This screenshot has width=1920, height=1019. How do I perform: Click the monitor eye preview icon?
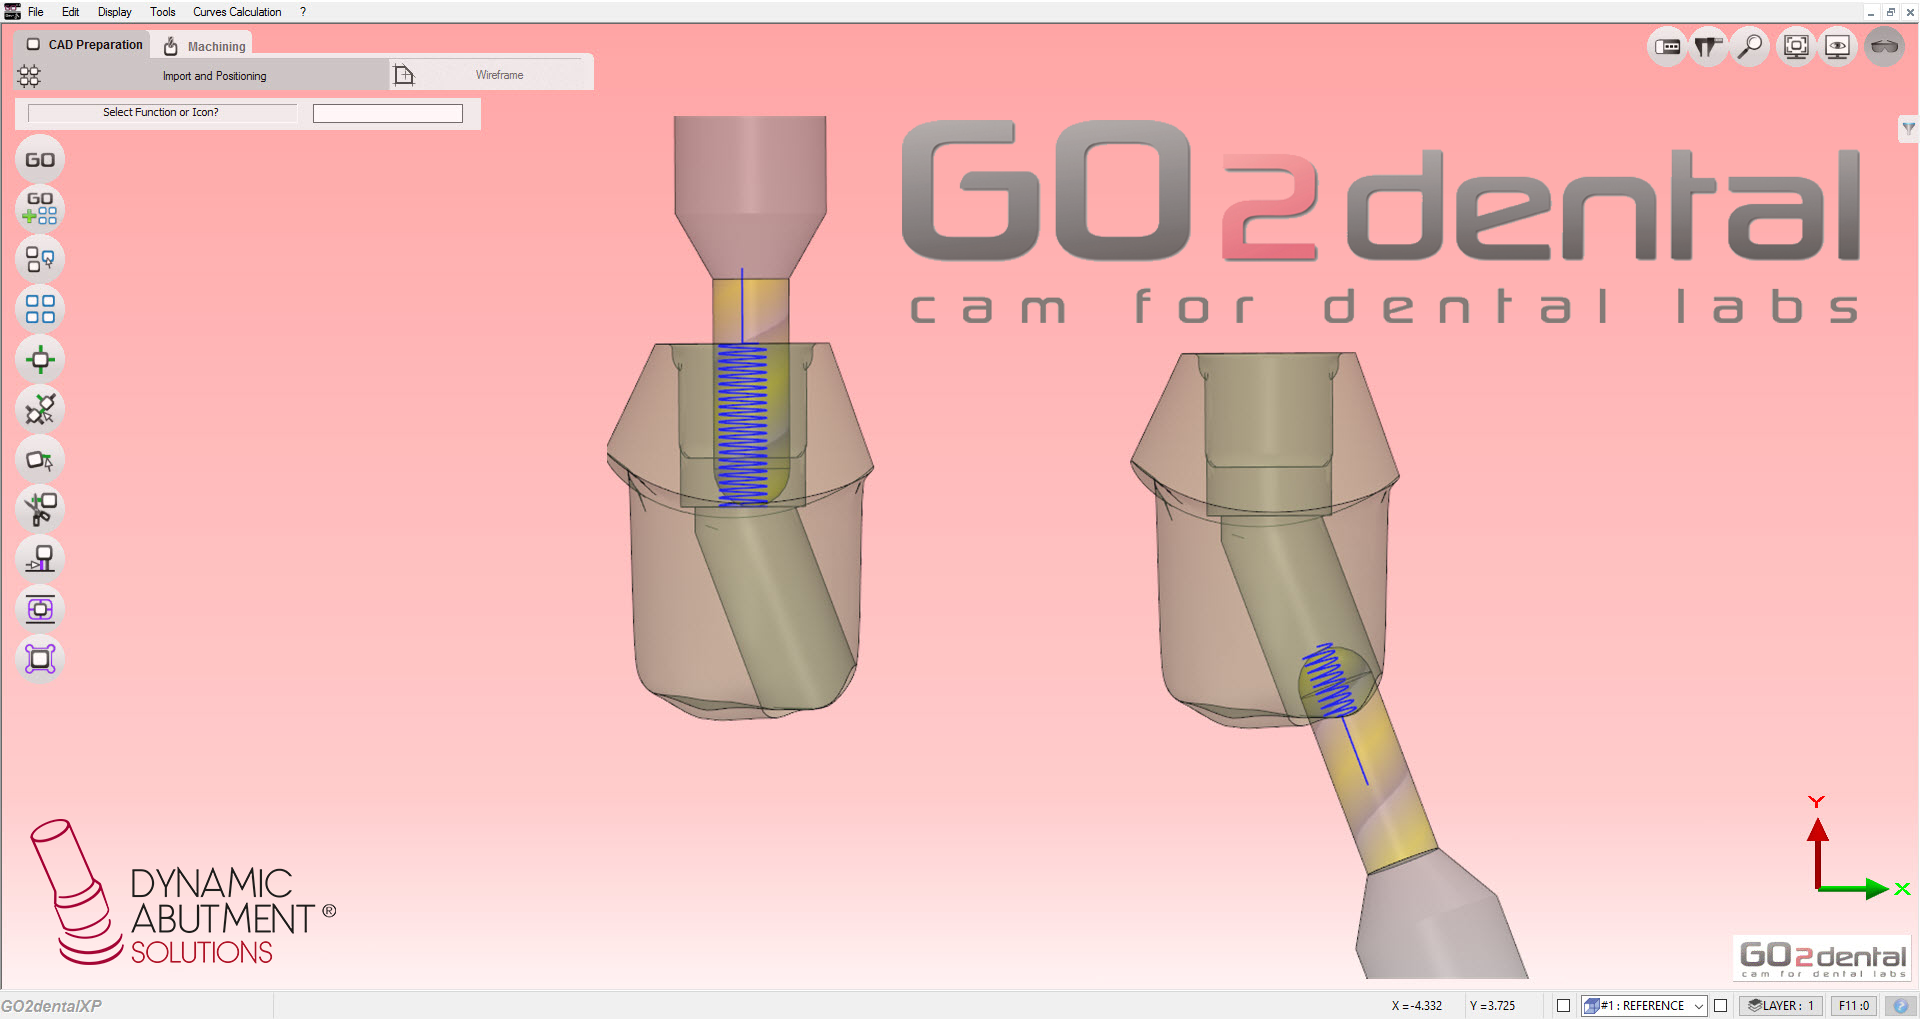pos(1837,46)
